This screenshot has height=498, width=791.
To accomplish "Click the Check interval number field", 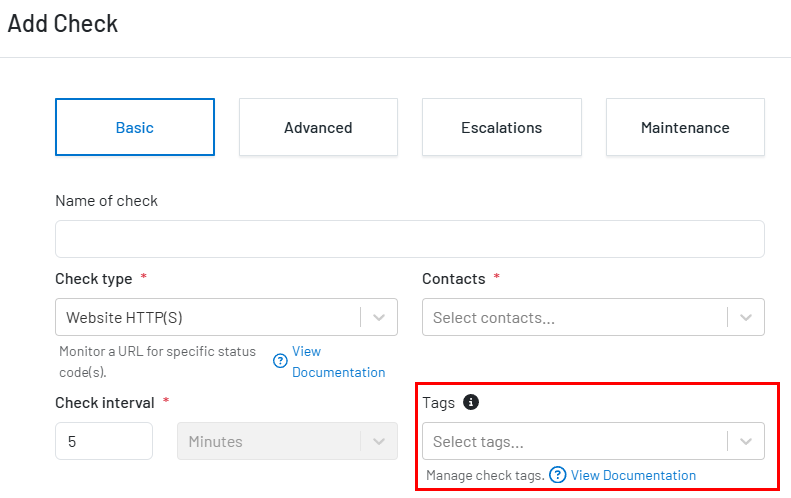I will pos(104,441).
